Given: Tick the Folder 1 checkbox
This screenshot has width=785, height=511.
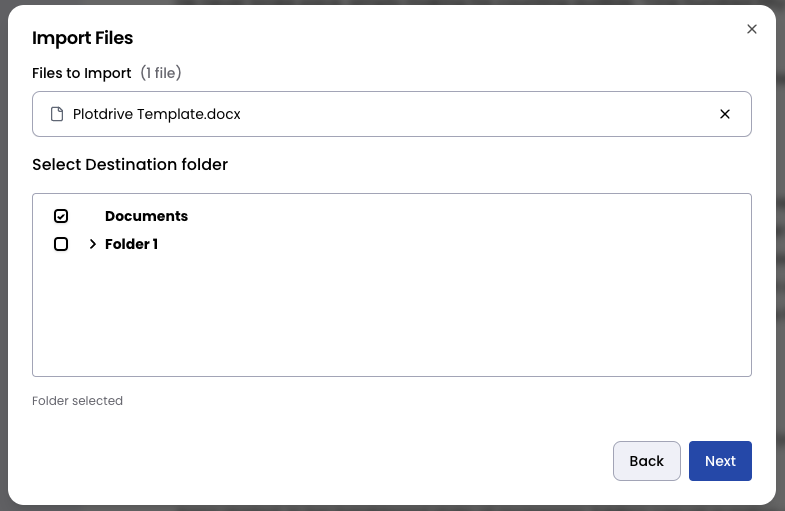Looking at the screenshot, I should pyautogui.click(x=61, y=244).
